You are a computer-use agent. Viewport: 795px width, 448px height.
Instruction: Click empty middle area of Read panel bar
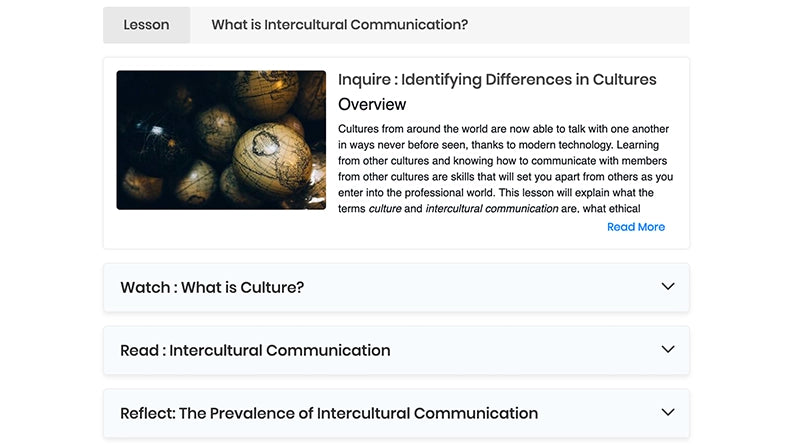pos(520,351)
